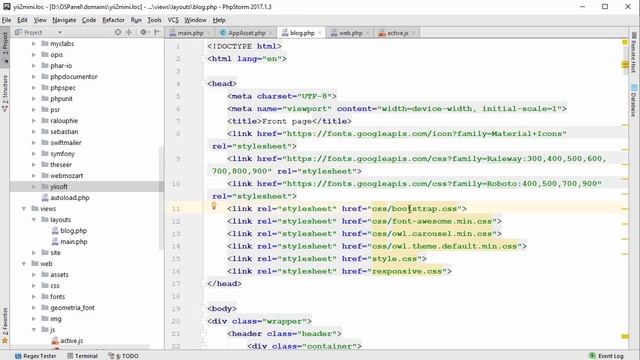Open the Structure side tool window
The height and width of the screenshot is (360, 640).
[x=5, y=93]
